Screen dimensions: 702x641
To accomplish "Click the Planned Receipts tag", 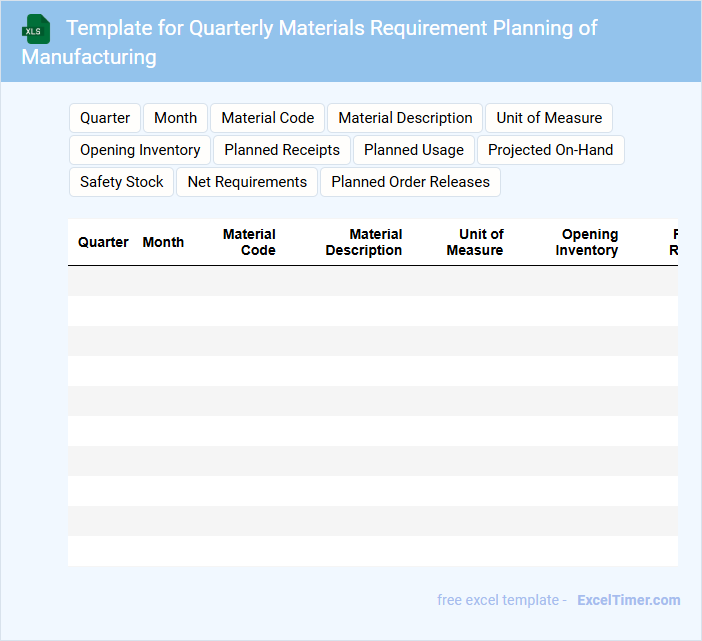I will coord(282,150).
